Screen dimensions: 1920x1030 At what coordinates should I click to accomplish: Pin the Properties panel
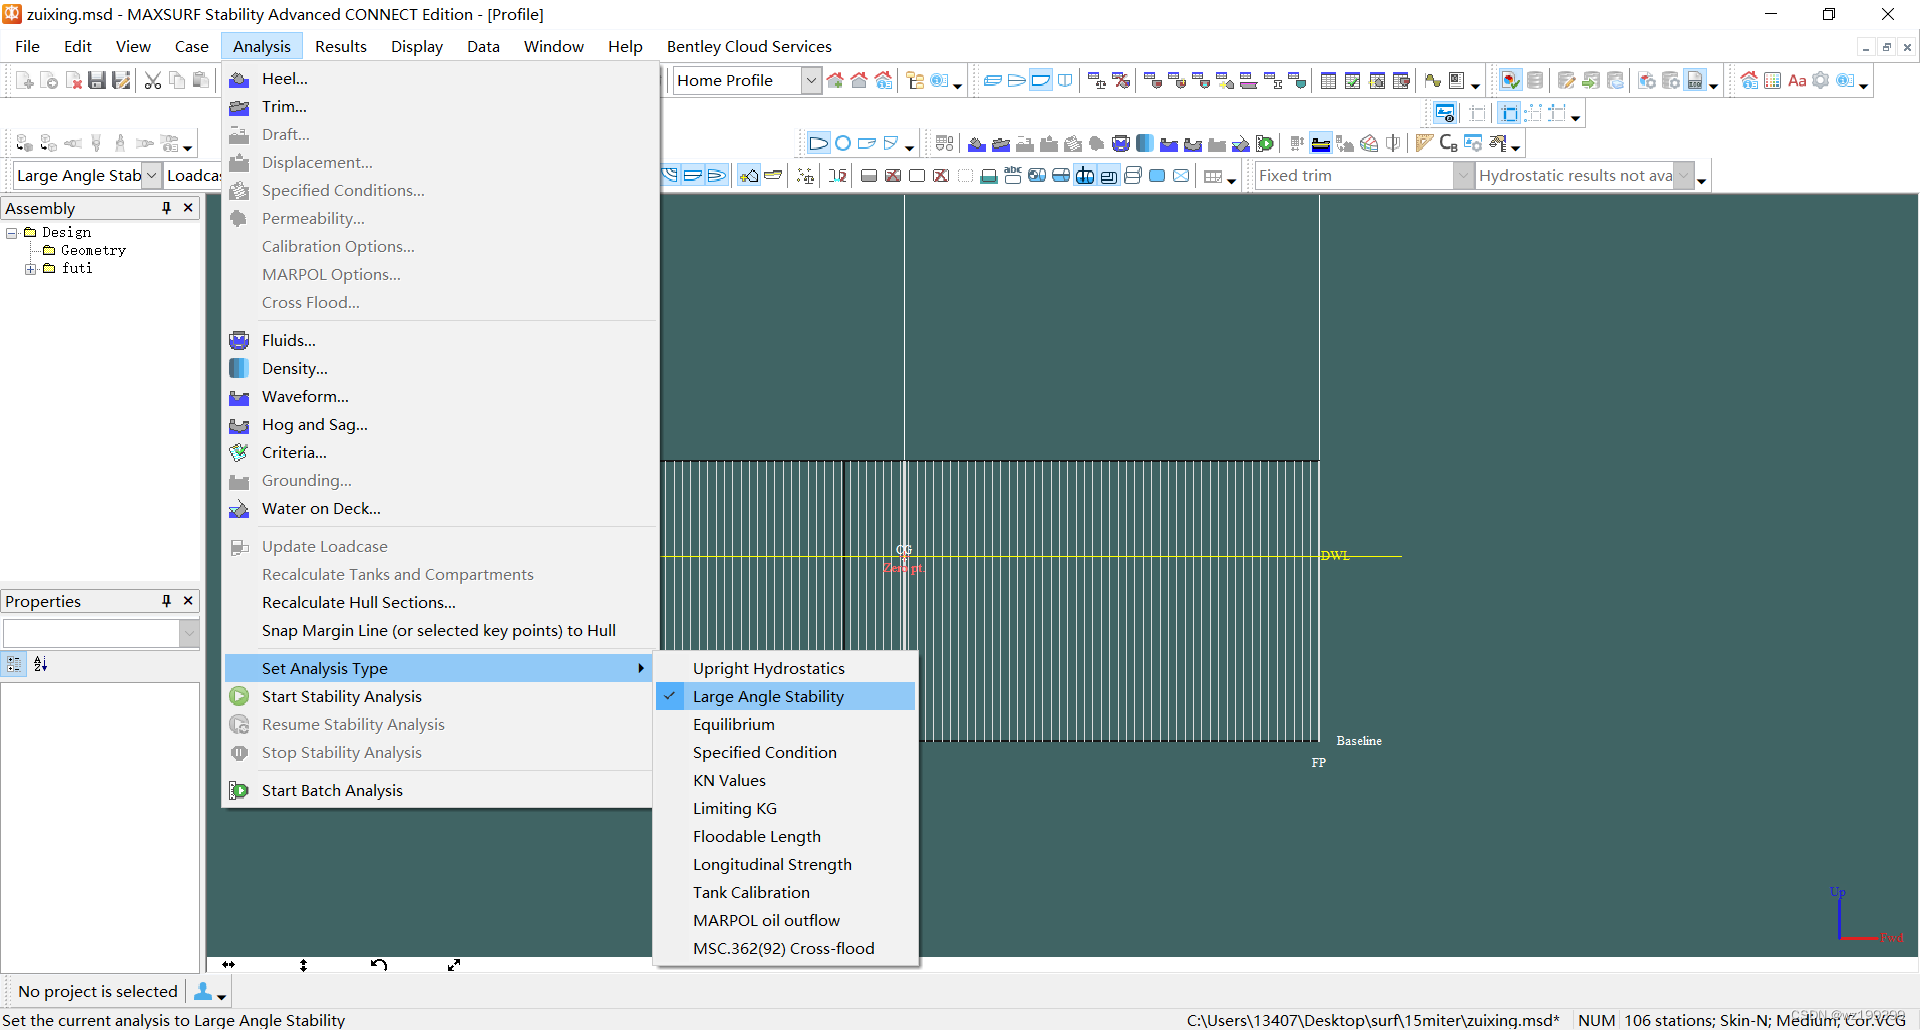coord(166,601)
